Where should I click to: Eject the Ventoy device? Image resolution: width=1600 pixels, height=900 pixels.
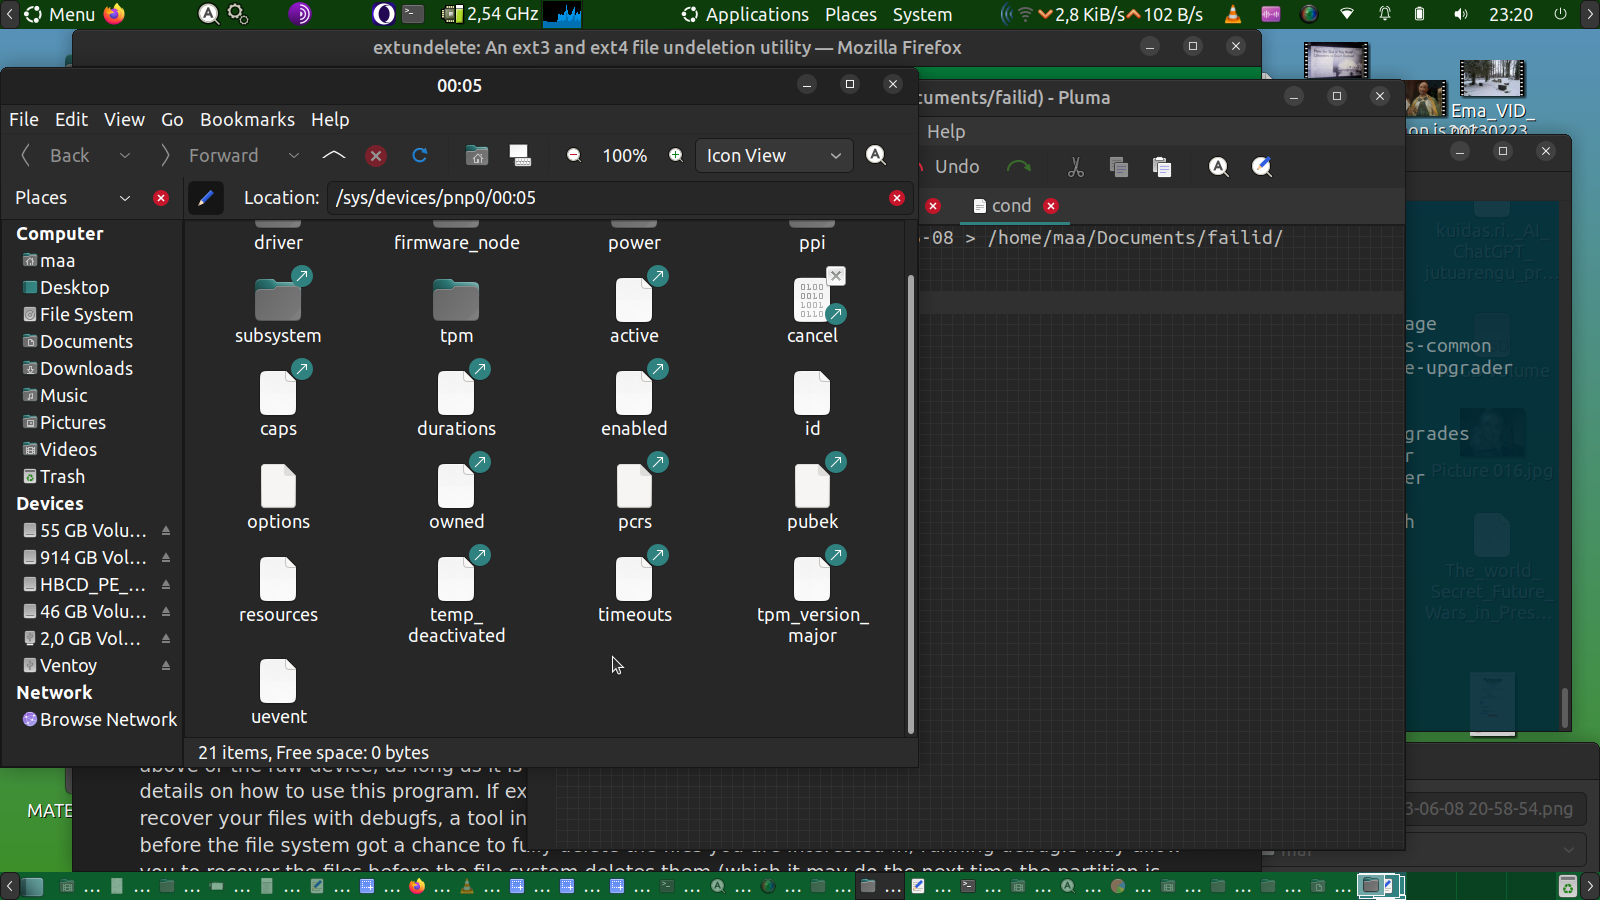166,666
